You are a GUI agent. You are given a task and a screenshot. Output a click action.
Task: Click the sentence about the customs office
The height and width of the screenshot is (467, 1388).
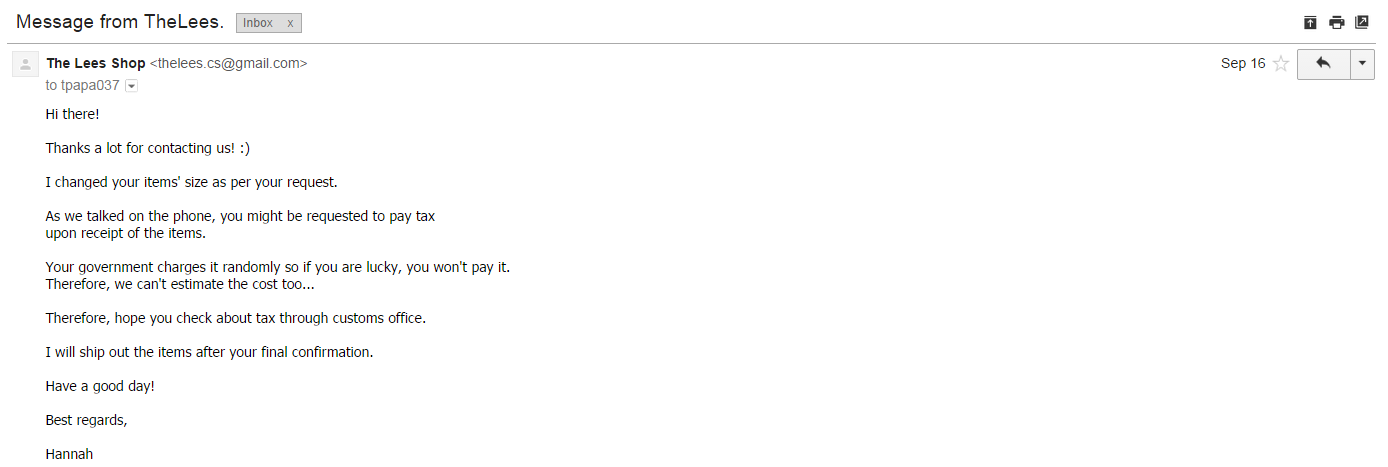tap(236, 318)
